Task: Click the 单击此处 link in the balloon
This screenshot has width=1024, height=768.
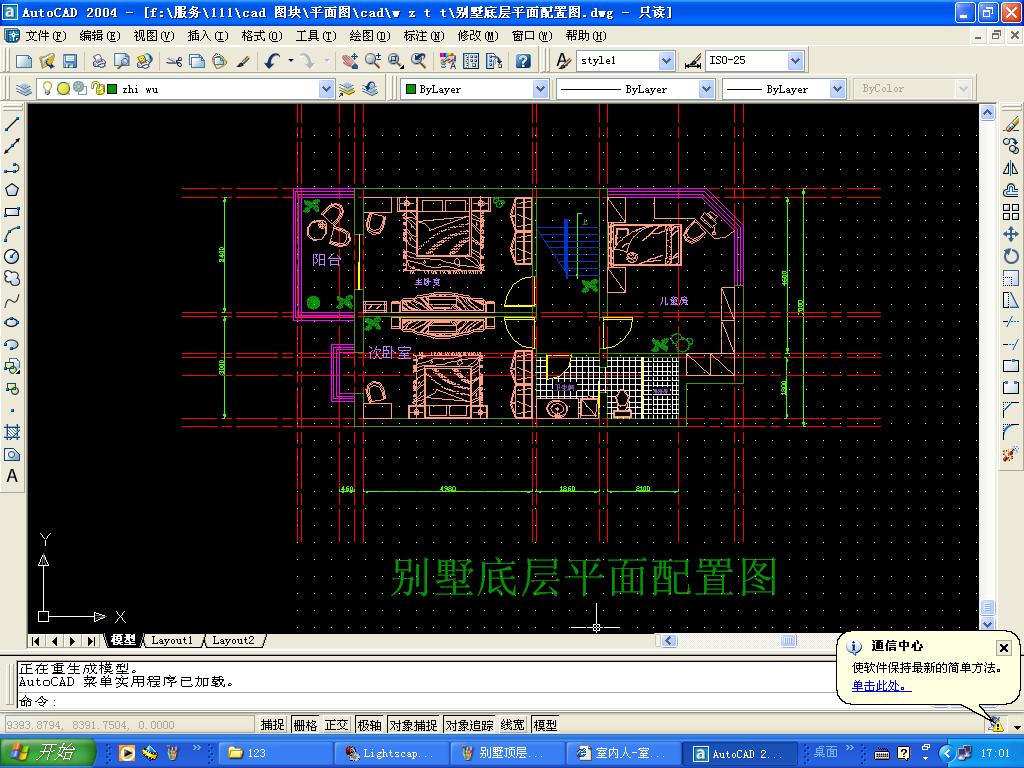Action: (x=881, y=686)
